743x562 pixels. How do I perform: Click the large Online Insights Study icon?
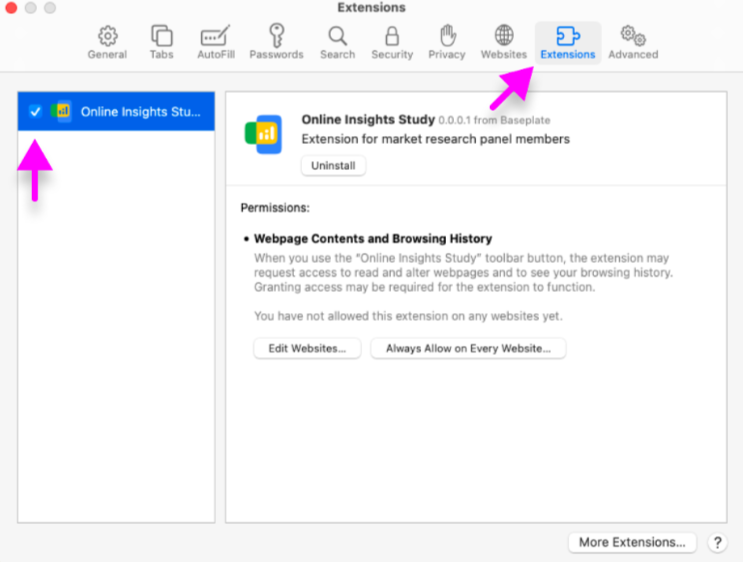tap(263, 134)
